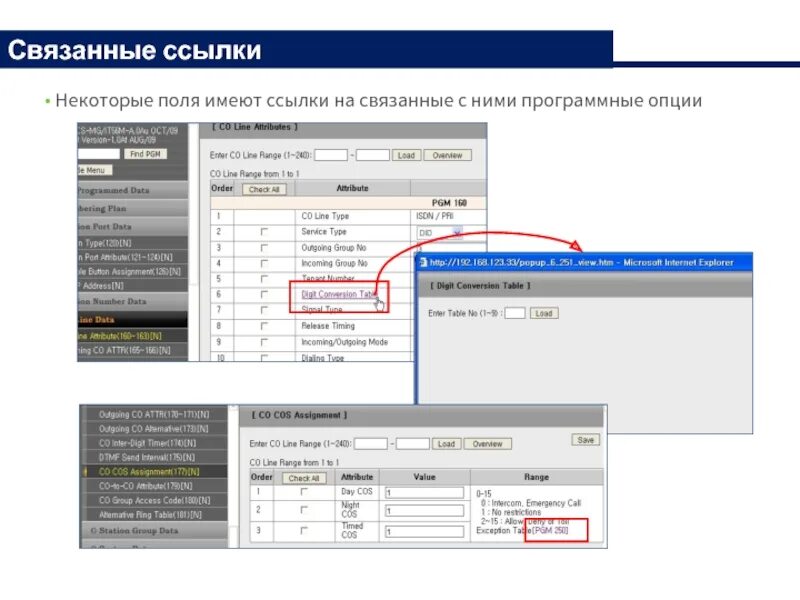Open the Service Type DID dropdown
Screen dimensions: 800x600
[x=440, y=233]
